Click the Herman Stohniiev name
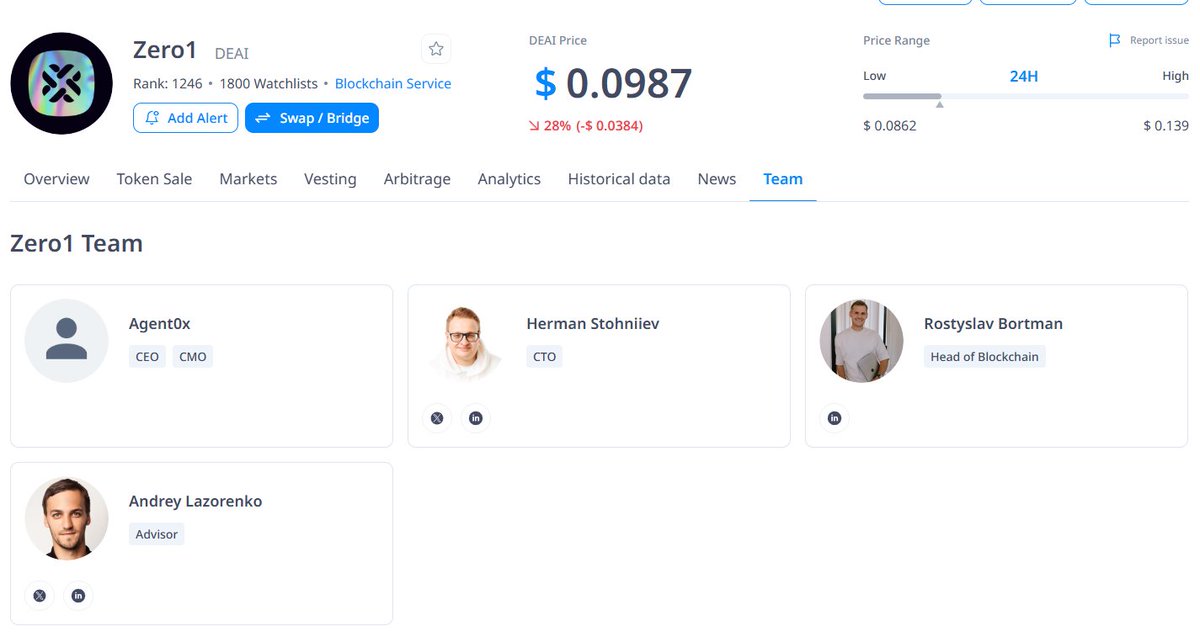The width and height of the screenshot is (1200, 637). tap(593, 324)
